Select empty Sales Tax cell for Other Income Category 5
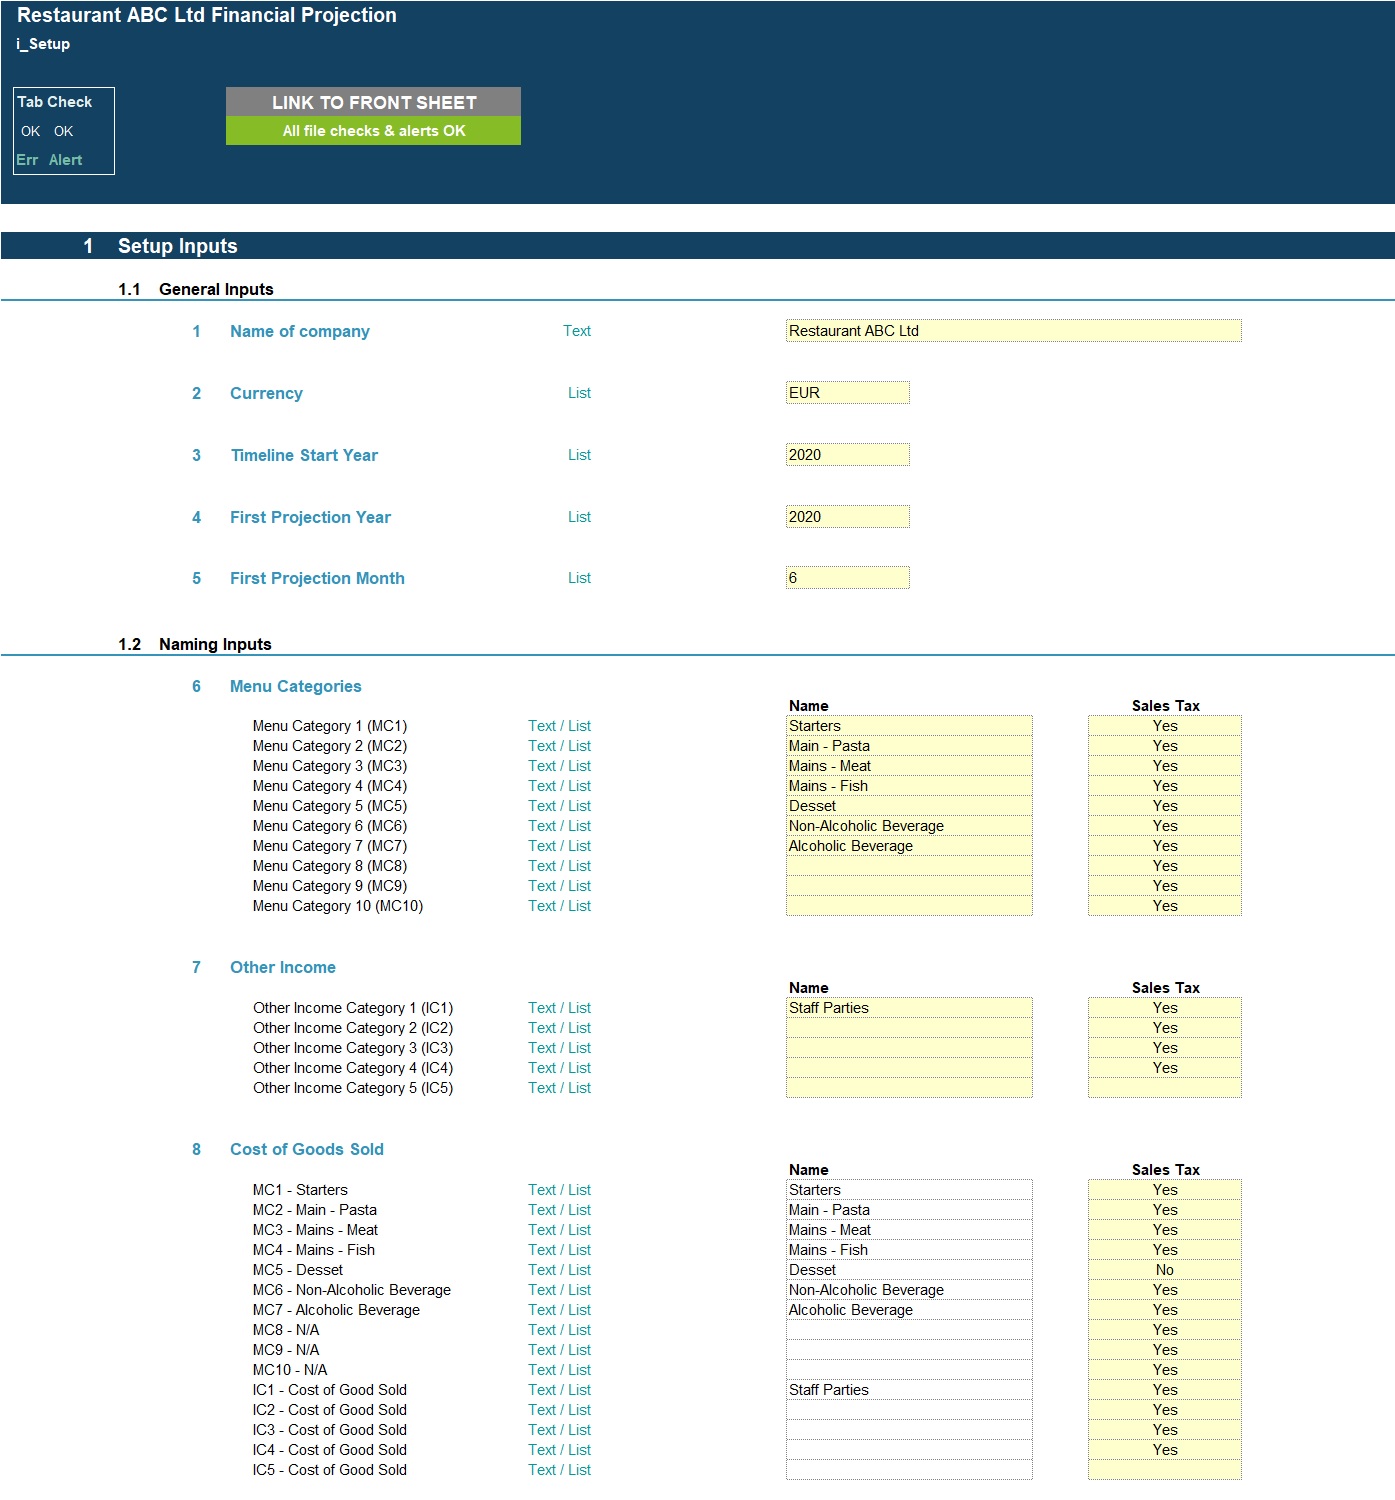This screenshot has width=1395, height=1500. pyautogui.click(x=1165, y=1088)
